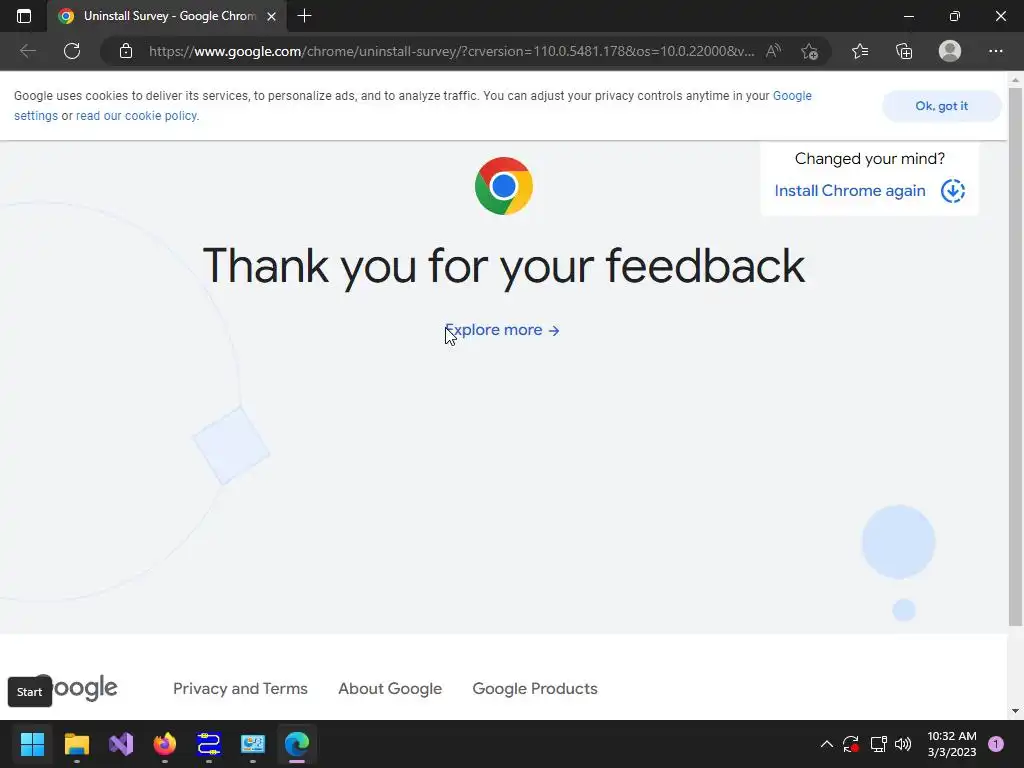Open the monitor-icon app in taskbar
Viewport: 1024px width, 768px height.
click(x=253, y=744)
